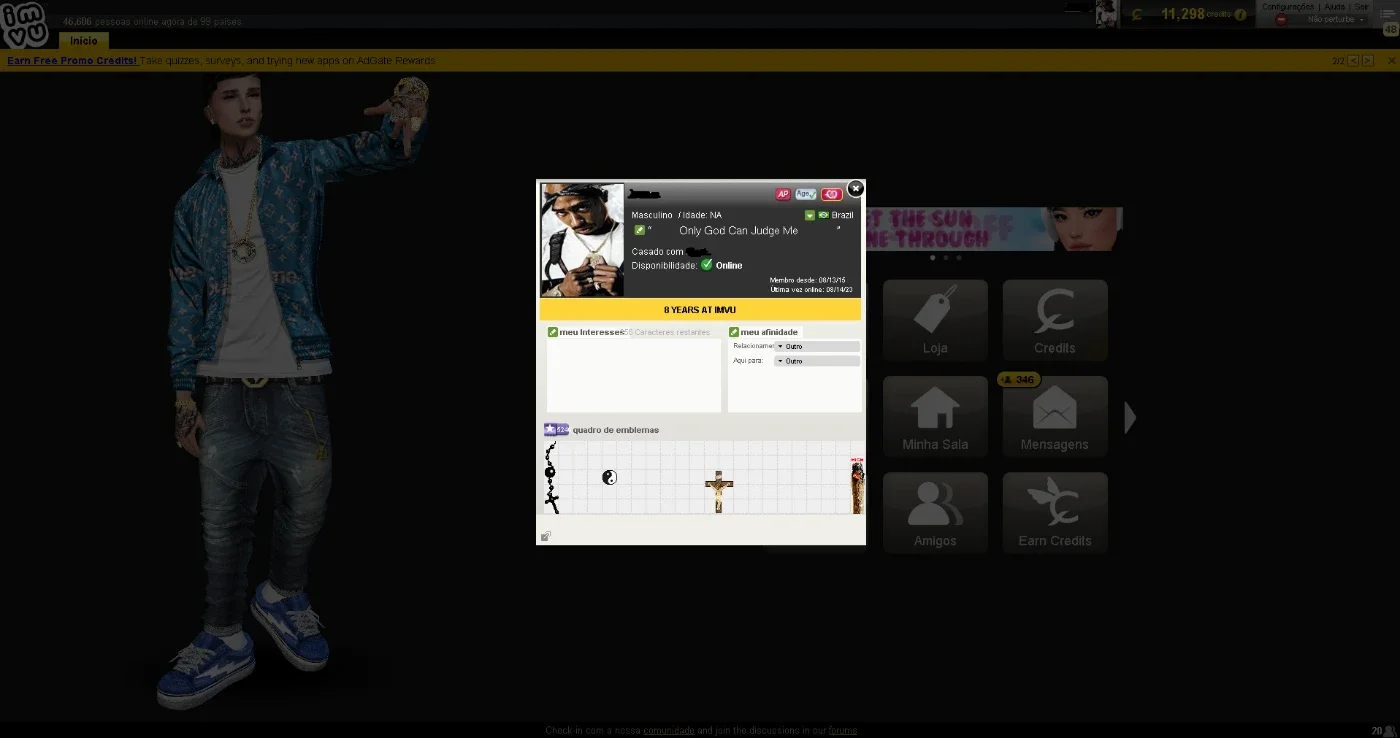The width and height of the screenshot is (1400, 738).
Task: Click Sair to log out
Action: 1361,7
